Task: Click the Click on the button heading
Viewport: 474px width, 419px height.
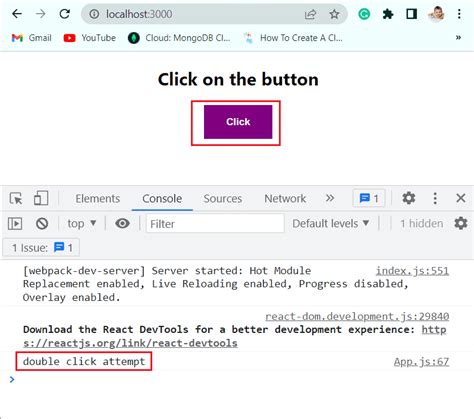Action: 238,80
